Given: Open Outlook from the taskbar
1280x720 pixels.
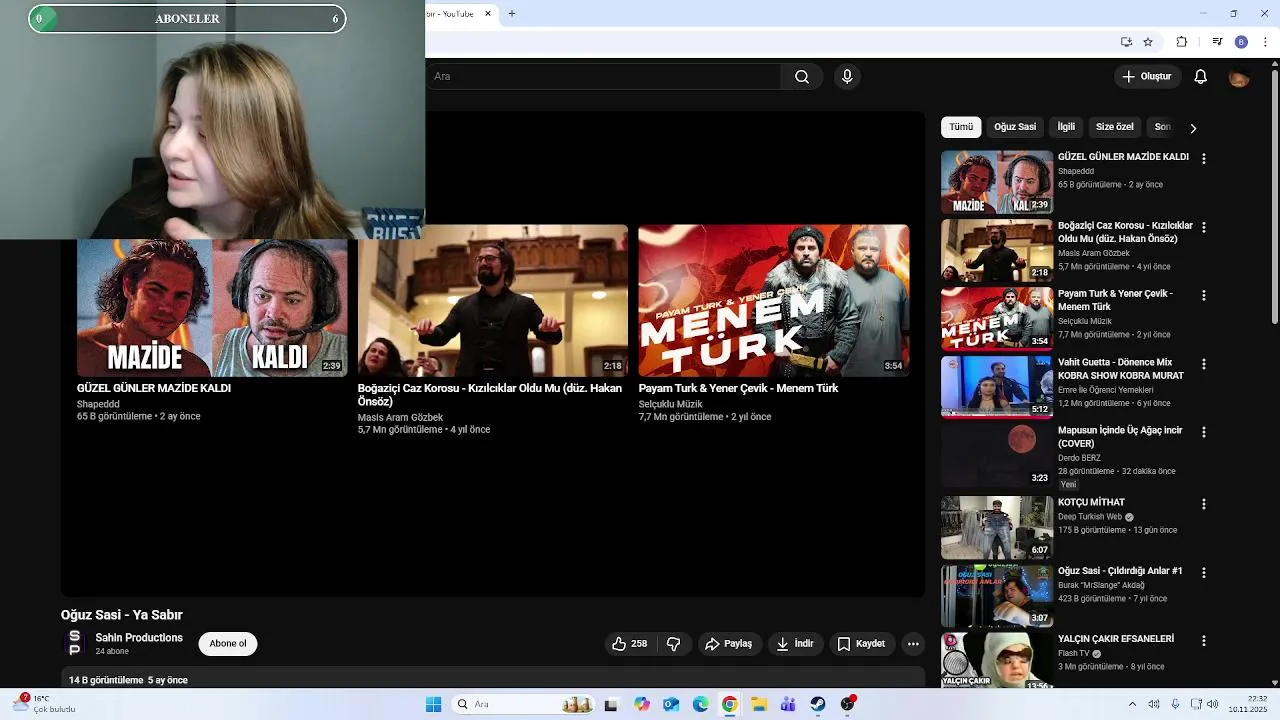Looking at the screenshot, I should pyautogui.click(x=671, y=705).
